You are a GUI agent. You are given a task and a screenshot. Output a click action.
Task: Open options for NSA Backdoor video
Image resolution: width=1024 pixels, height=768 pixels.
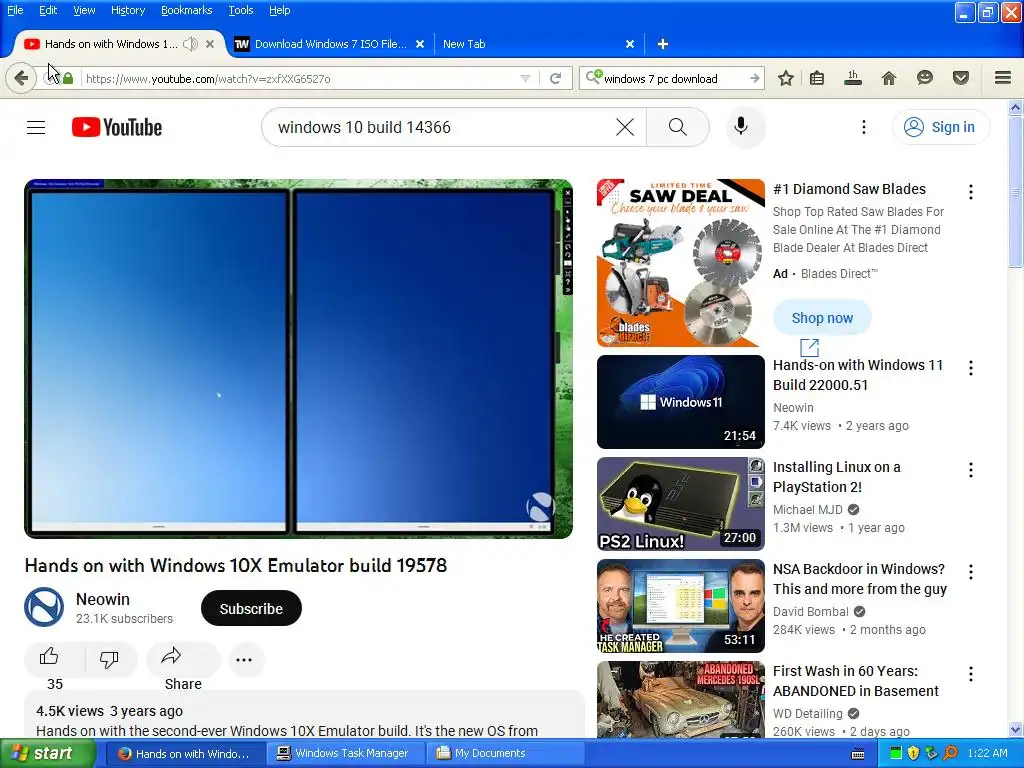click(x=971, y=572)
